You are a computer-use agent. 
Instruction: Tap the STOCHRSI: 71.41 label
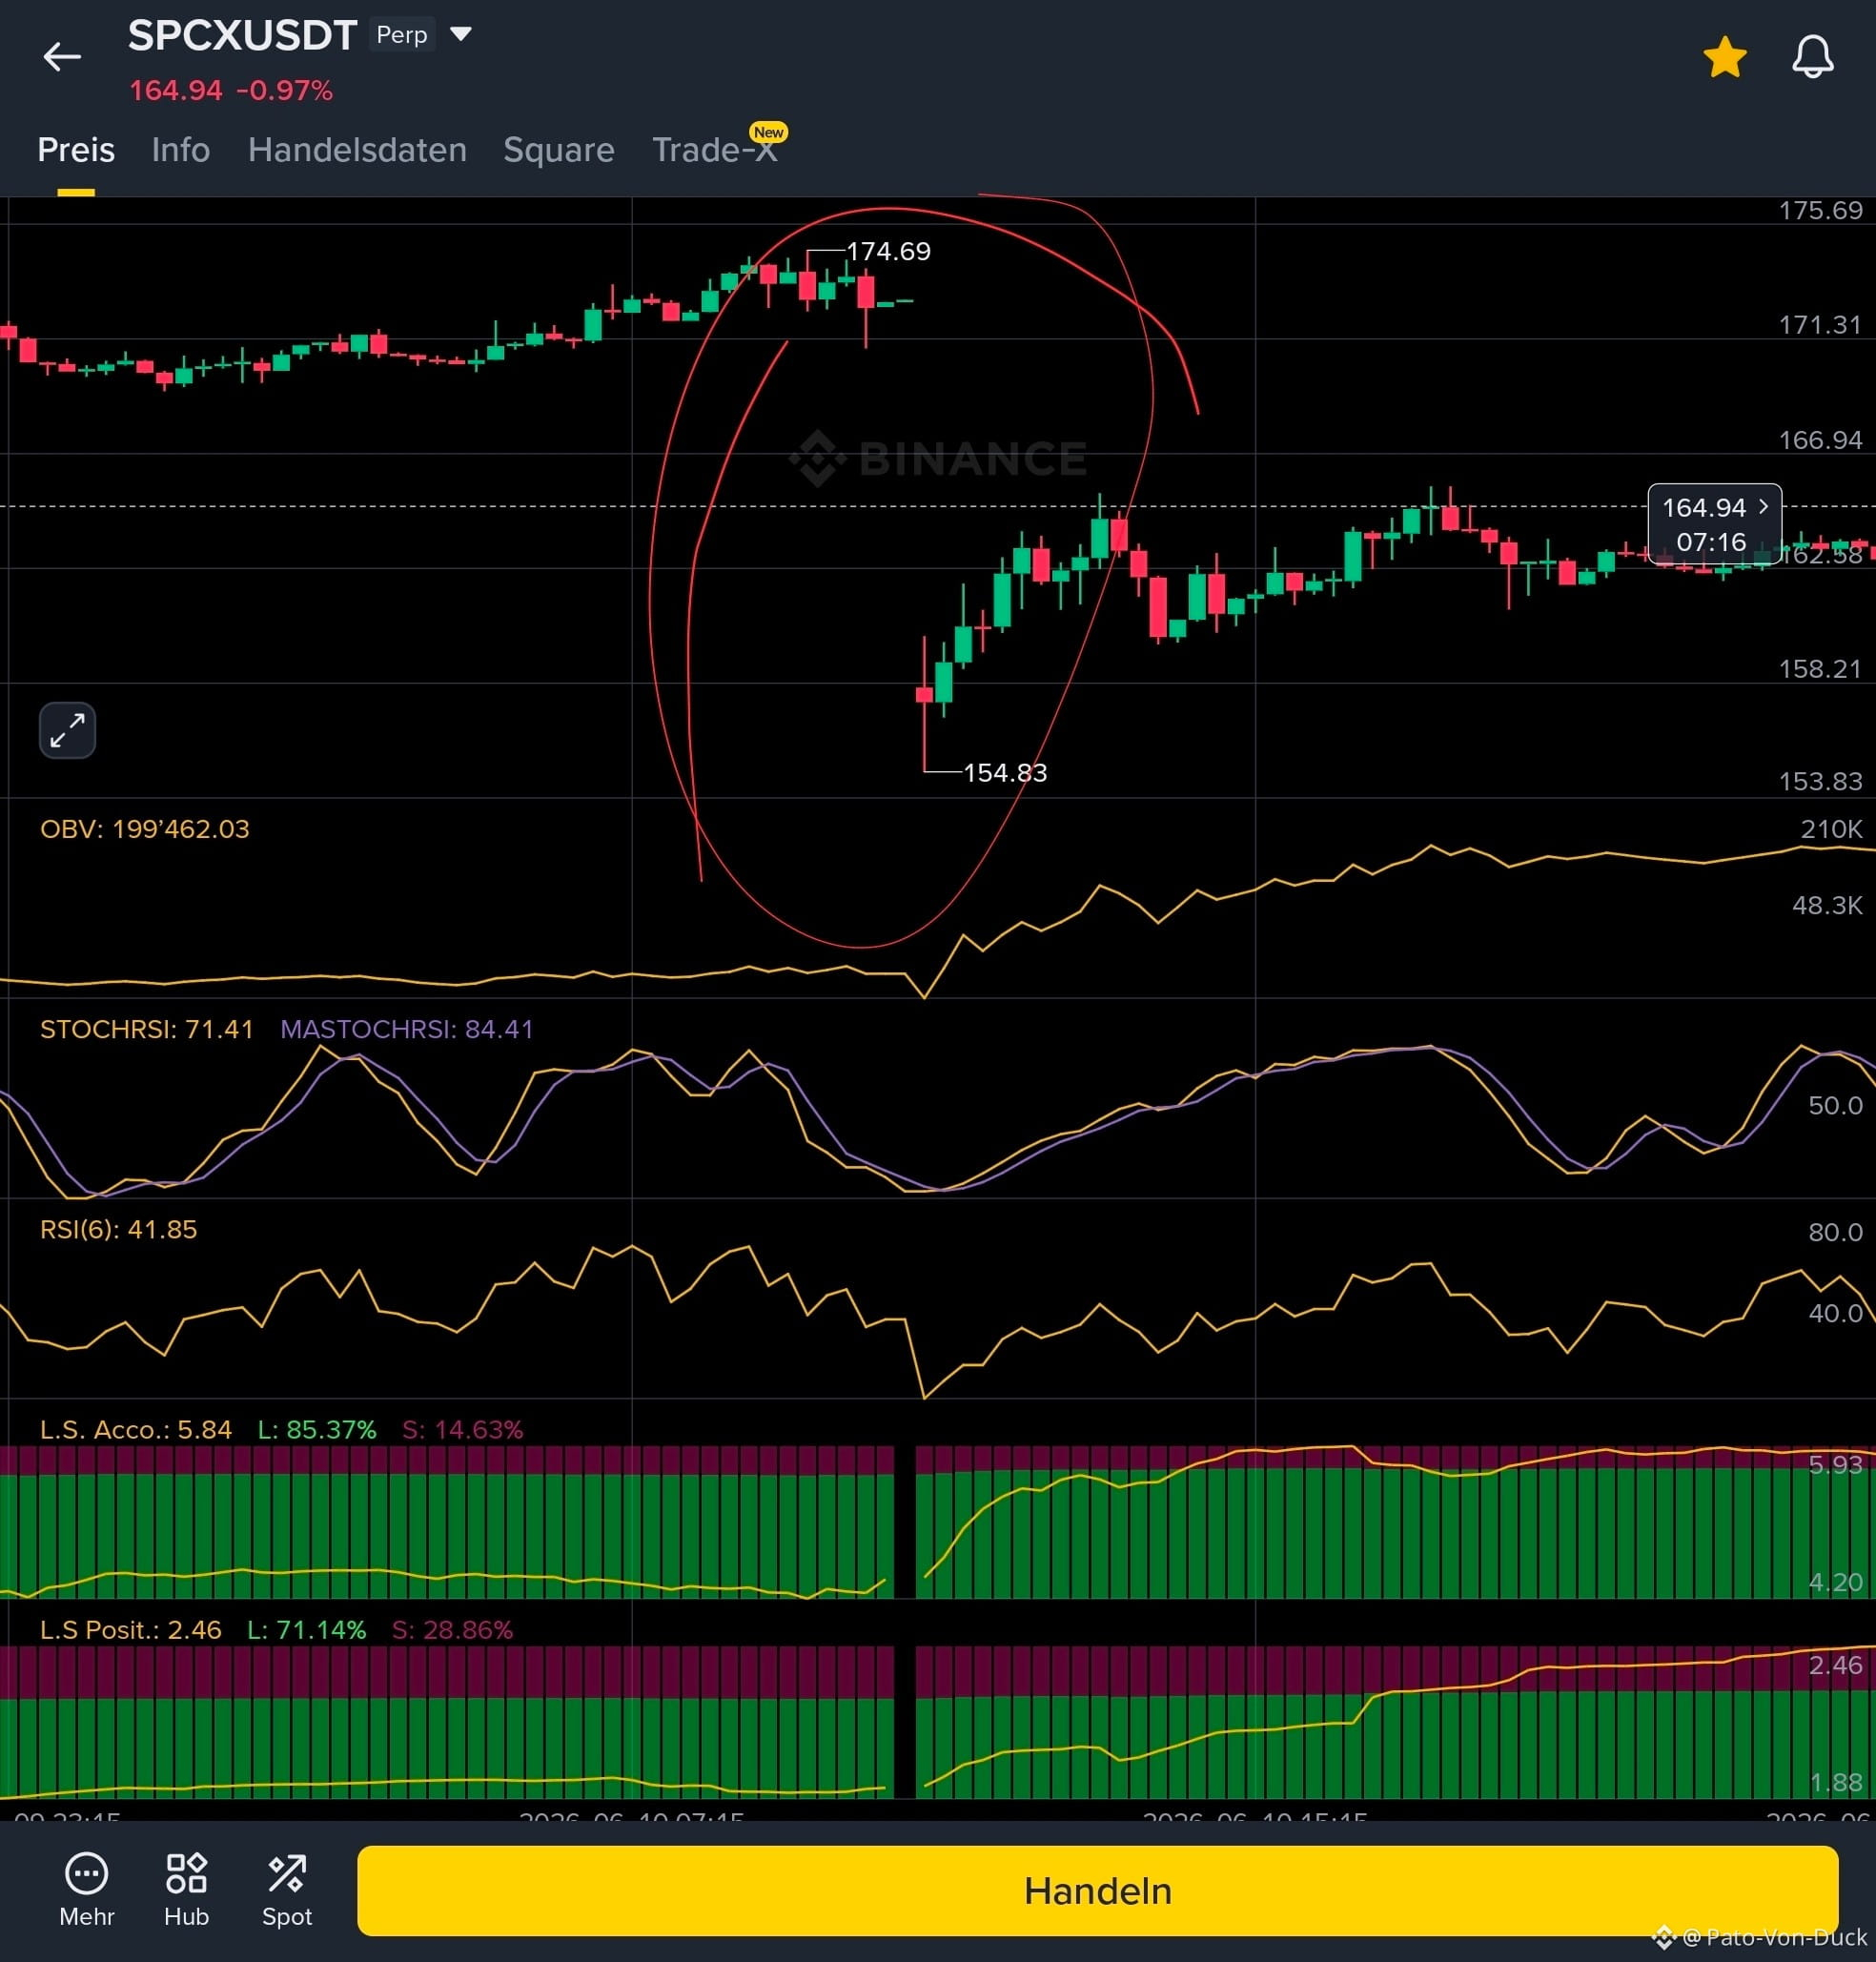pyautogui.click(x=147, y=1029)
